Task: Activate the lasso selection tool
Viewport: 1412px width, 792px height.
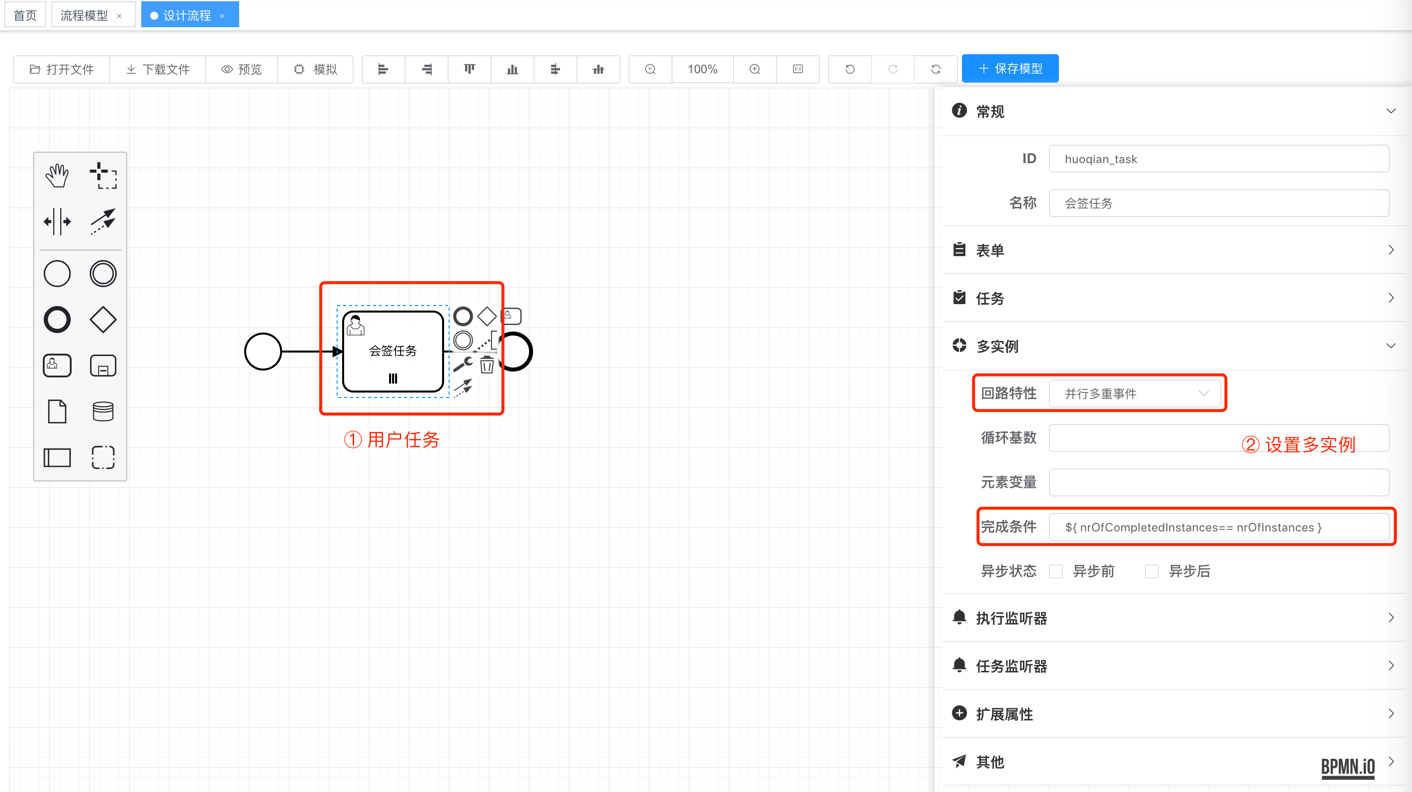Action: [103, 175]
